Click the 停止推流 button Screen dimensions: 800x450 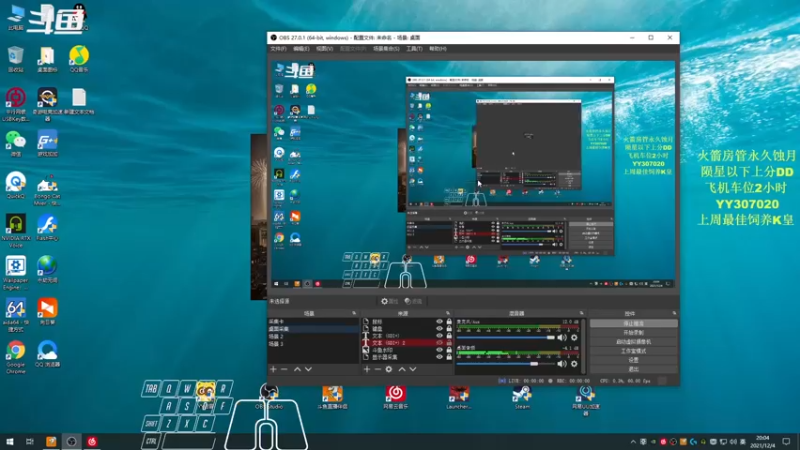[x=634, y=323]
